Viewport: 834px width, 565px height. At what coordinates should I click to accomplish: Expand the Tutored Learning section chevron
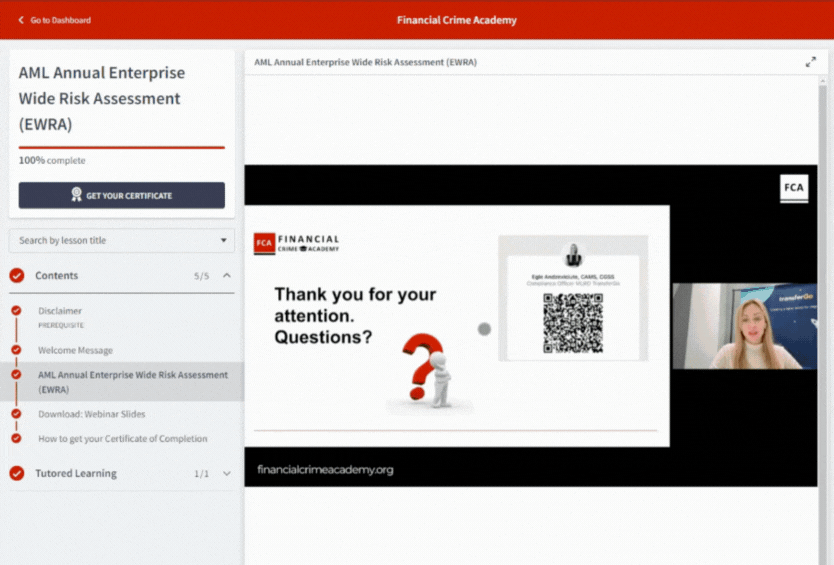[227, 473]
